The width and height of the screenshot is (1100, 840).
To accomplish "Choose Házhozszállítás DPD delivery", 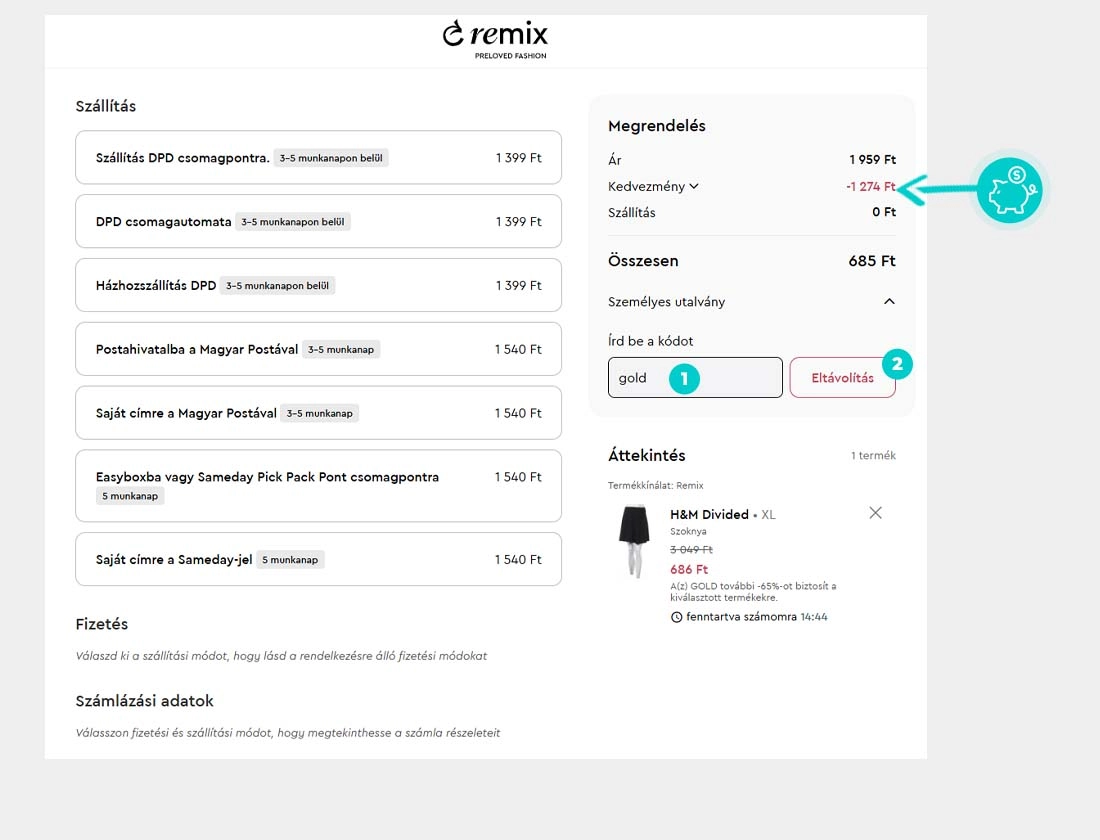I will (x=318, y=285).
